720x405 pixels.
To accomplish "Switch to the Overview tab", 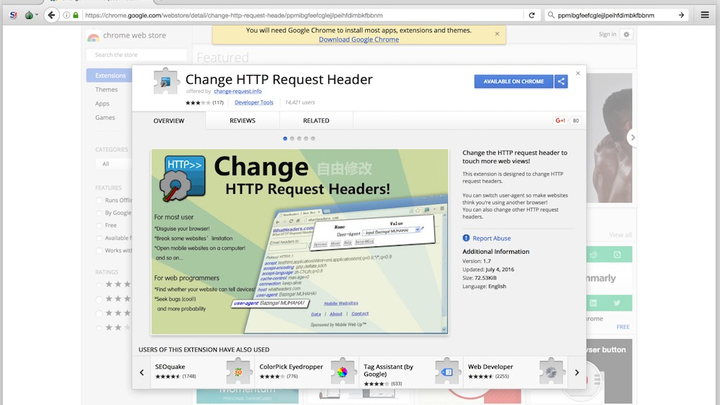I will tap(169, 121).
